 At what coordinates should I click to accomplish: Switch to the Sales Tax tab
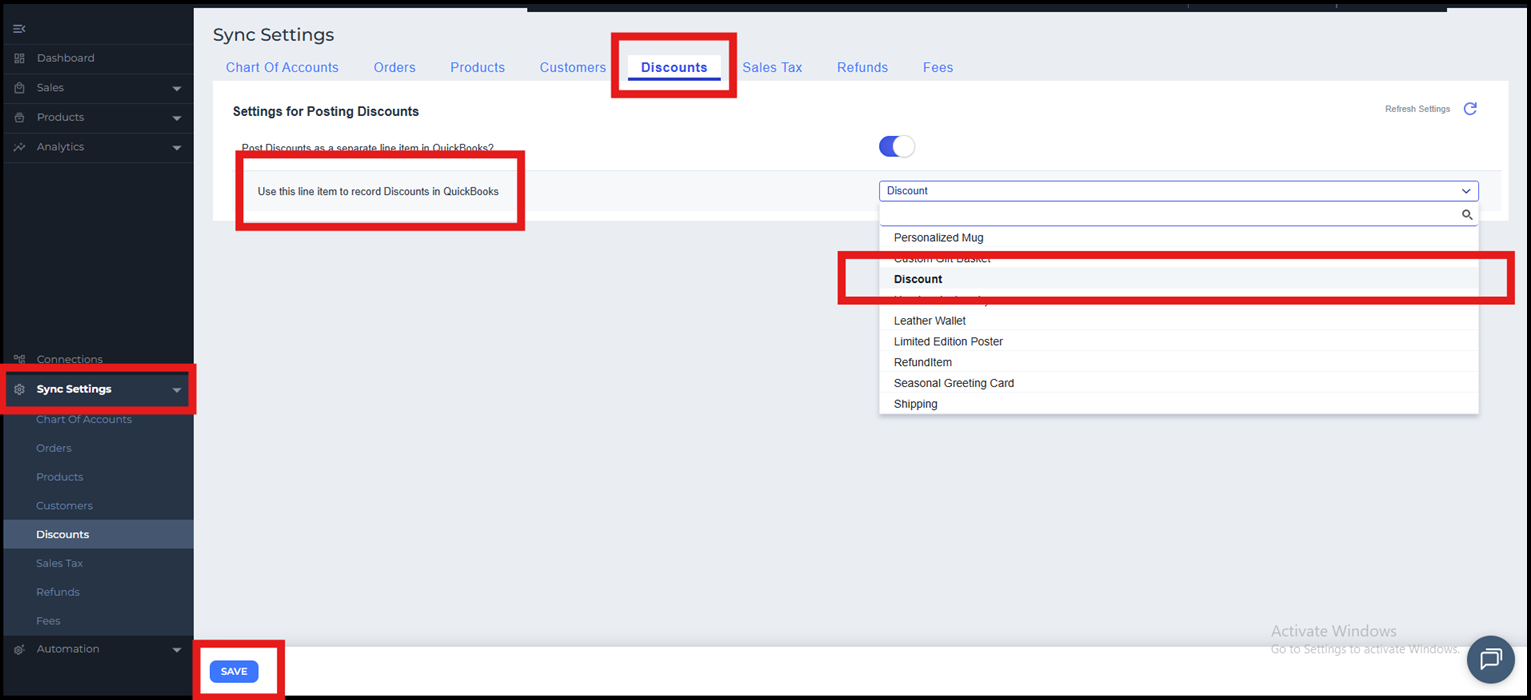772,68
